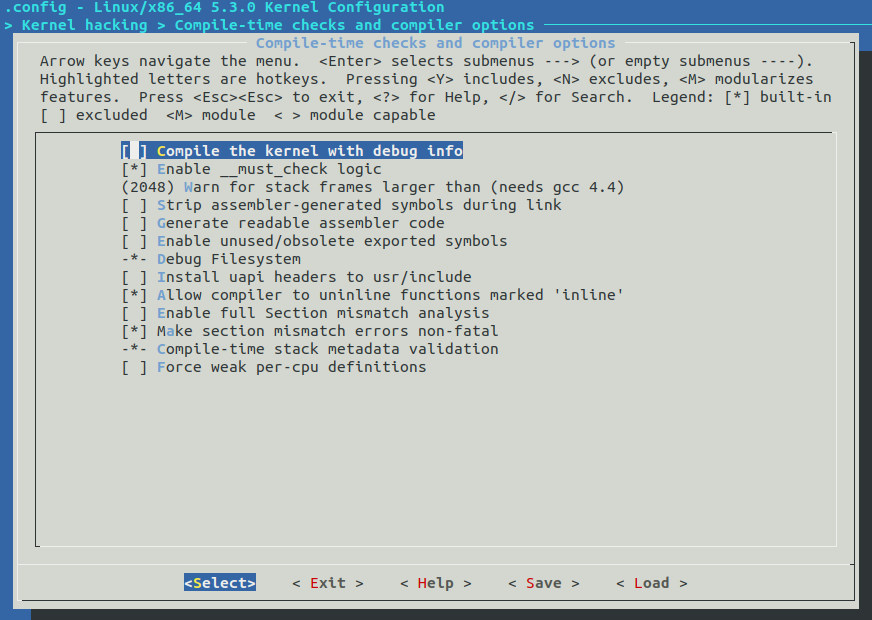Screen dimensions: 872x620
Task: Load a saved configuration file
Action: [650, 582]
